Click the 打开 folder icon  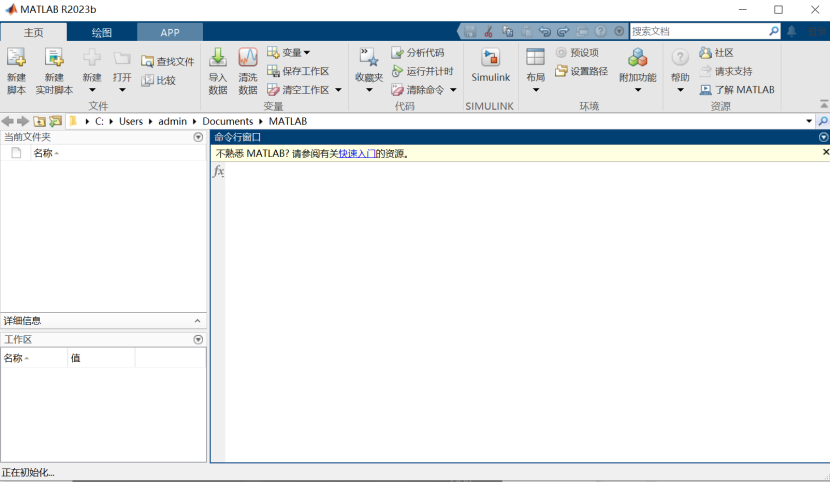click(x=122, y=59)
